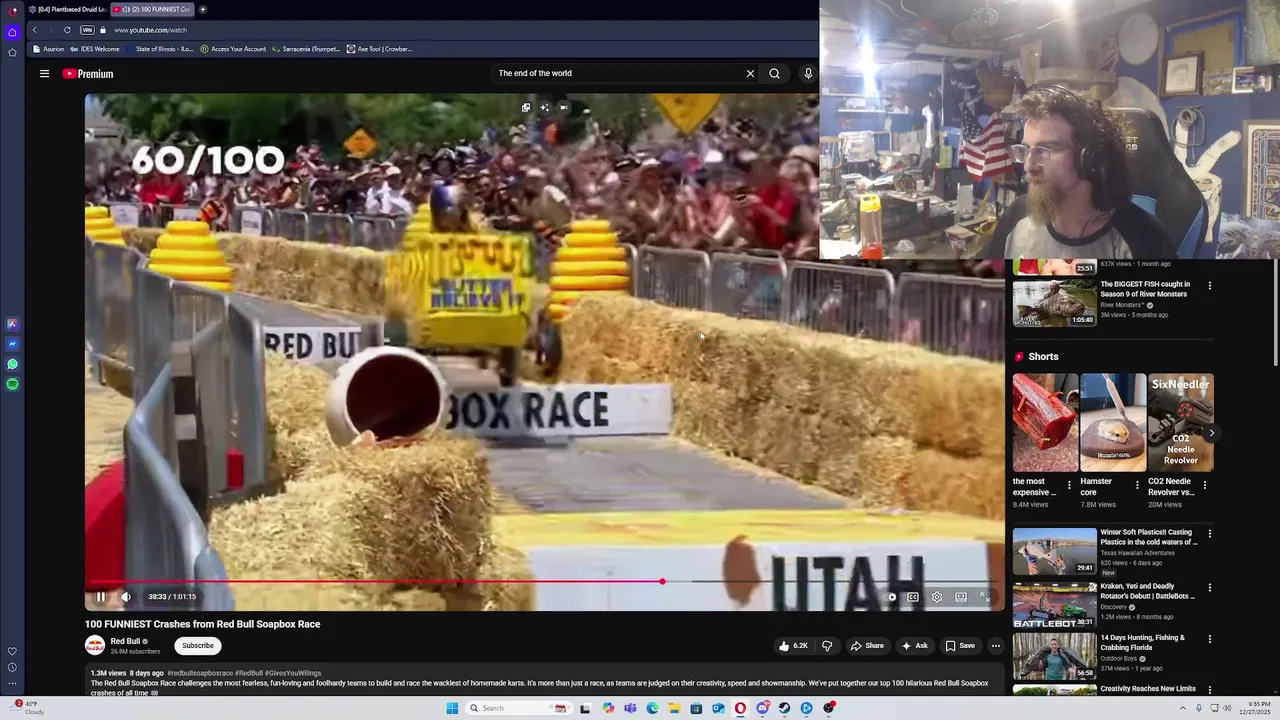Viewport: 1280px width, 720px height.
Task: Open options for Kraken, Yeti BattleBots video
Action: pos(1210,587)
